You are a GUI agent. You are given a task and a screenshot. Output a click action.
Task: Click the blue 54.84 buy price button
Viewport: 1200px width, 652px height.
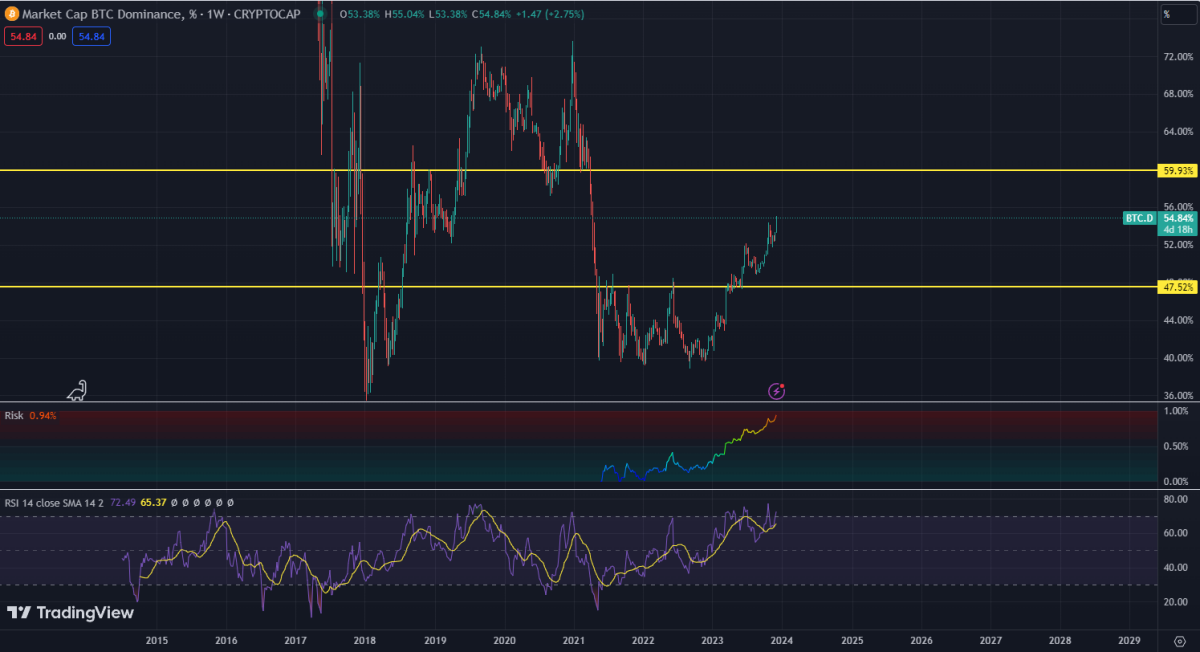[x=90, y=35]
